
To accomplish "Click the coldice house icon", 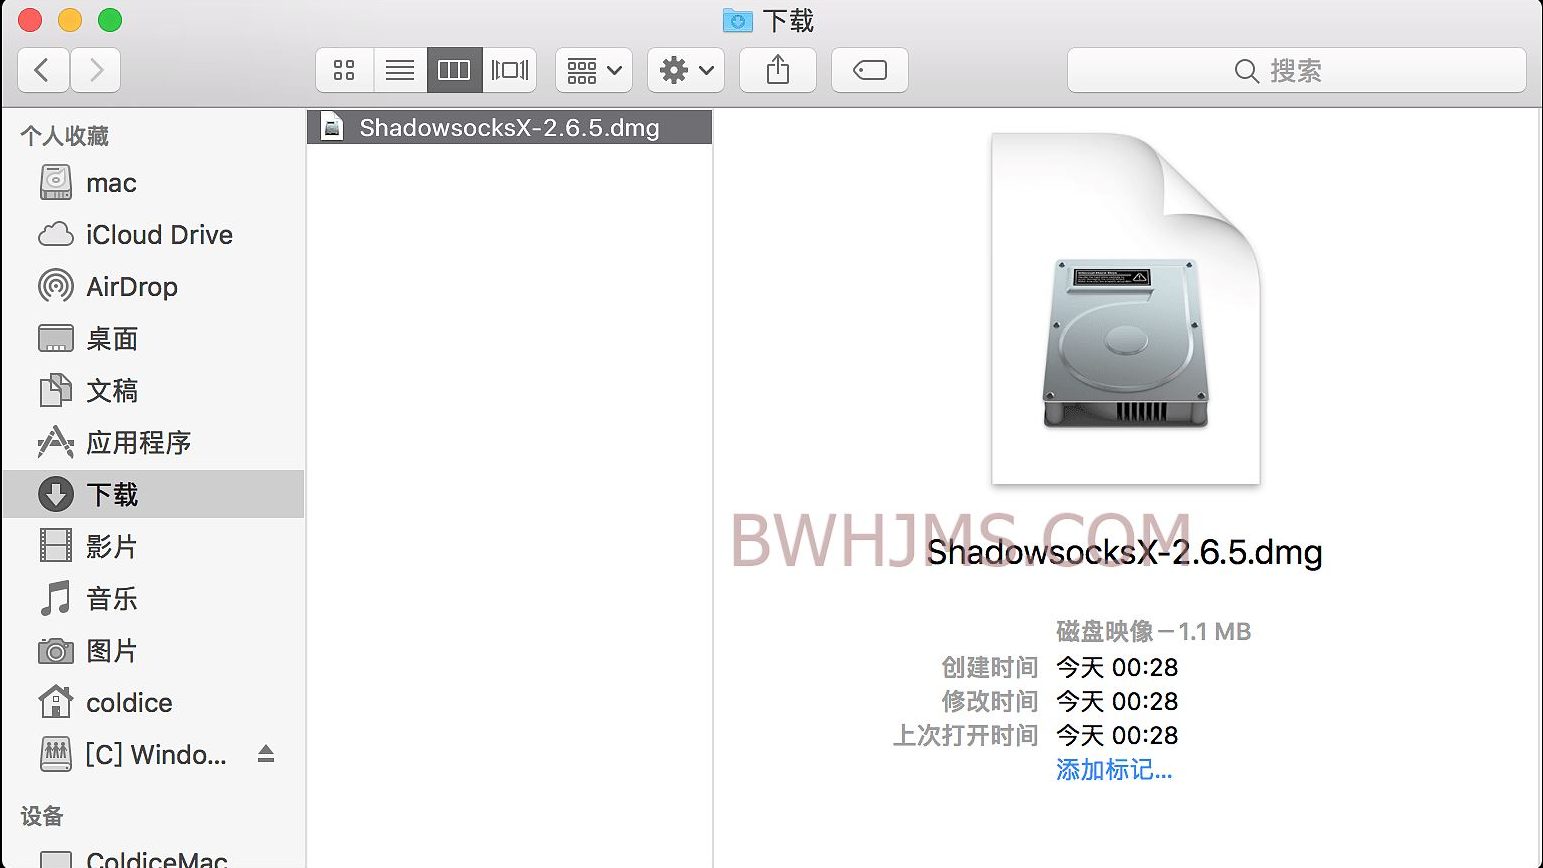I will (x=56, y=702).
